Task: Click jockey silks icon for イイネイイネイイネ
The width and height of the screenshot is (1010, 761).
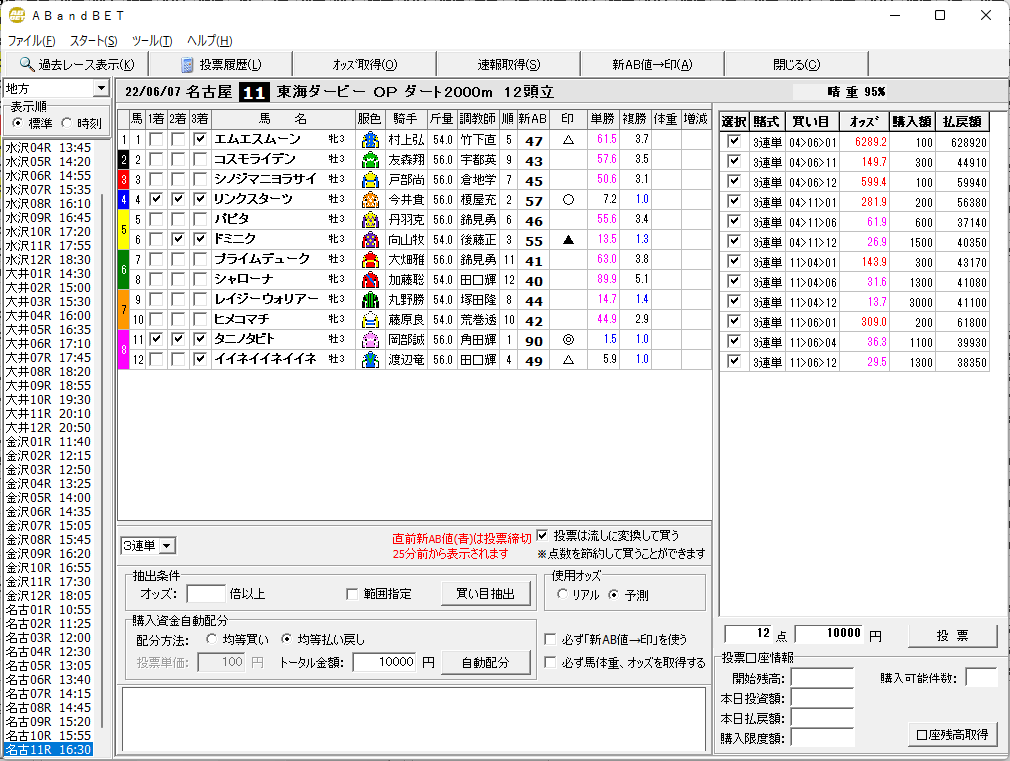Action: coord(370,359)
